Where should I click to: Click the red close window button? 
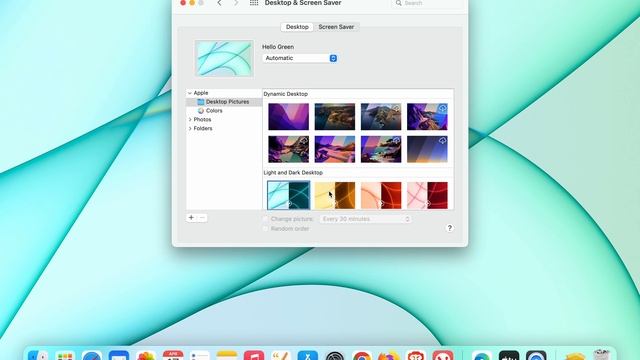click(183, 2)
